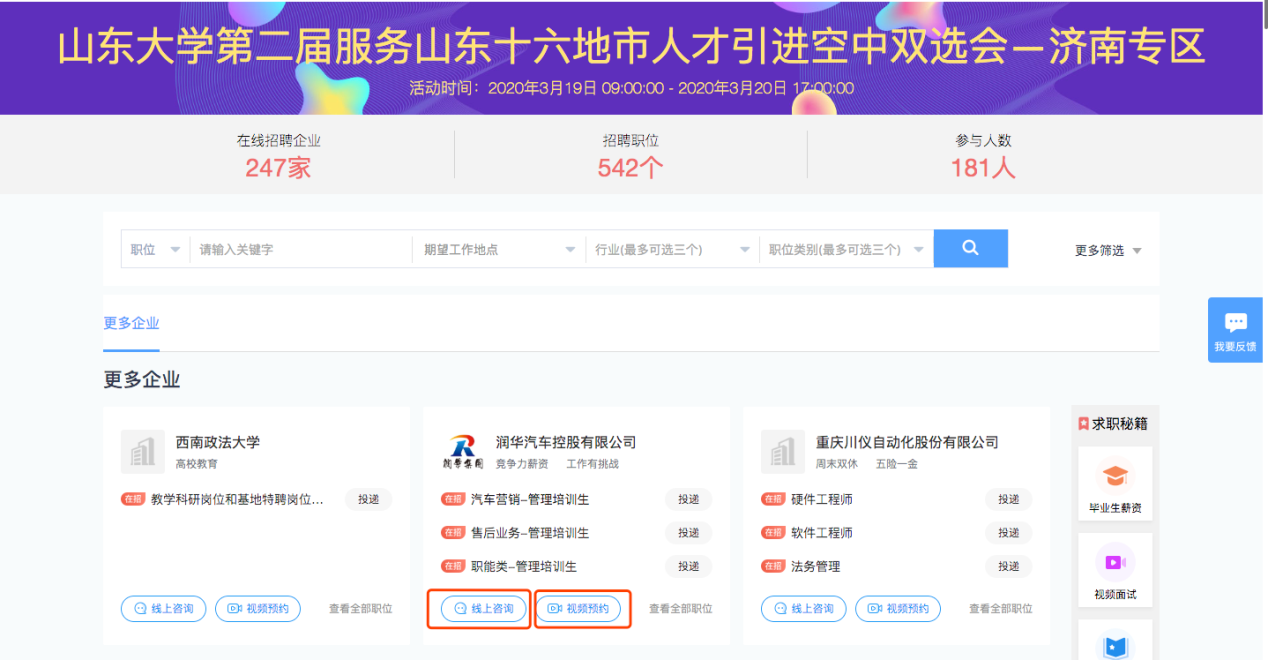Book 视频预约 with 重庆川仪自动化股份有限公司
Image resolution: width=1268 pixels, height=660 pixels.
click(898, 608)
